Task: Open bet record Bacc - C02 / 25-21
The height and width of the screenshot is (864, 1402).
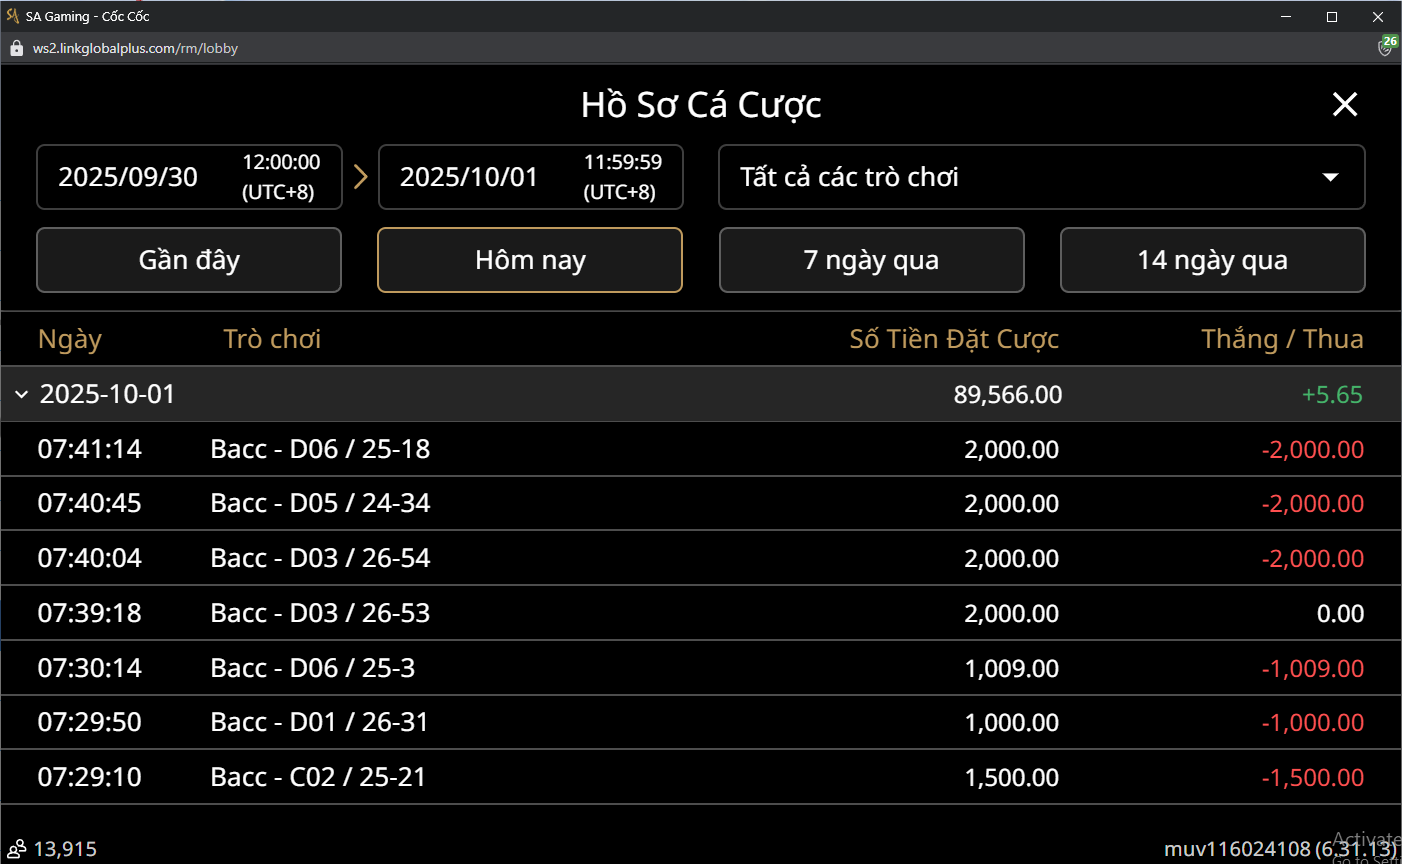Action: (318, 777)
